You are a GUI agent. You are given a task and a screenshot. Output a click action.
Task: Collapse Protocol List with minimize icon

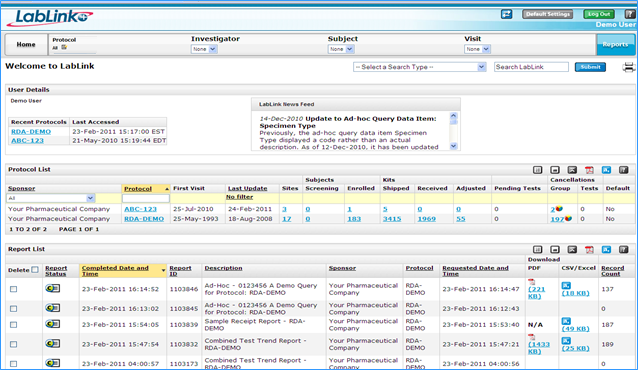pos(555,170)
